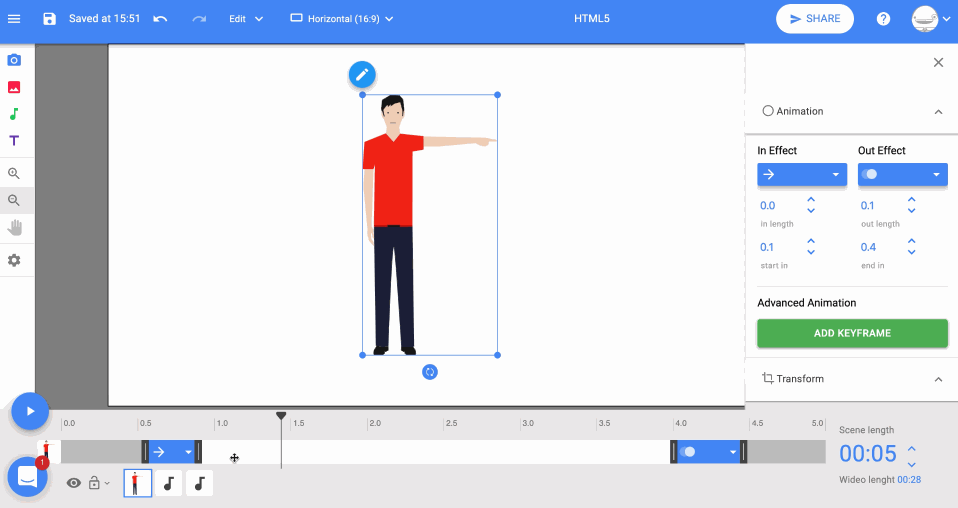Open the hamburger main menu
The width and height of the screenshot is (958, 508).
[x=14, y=19]
